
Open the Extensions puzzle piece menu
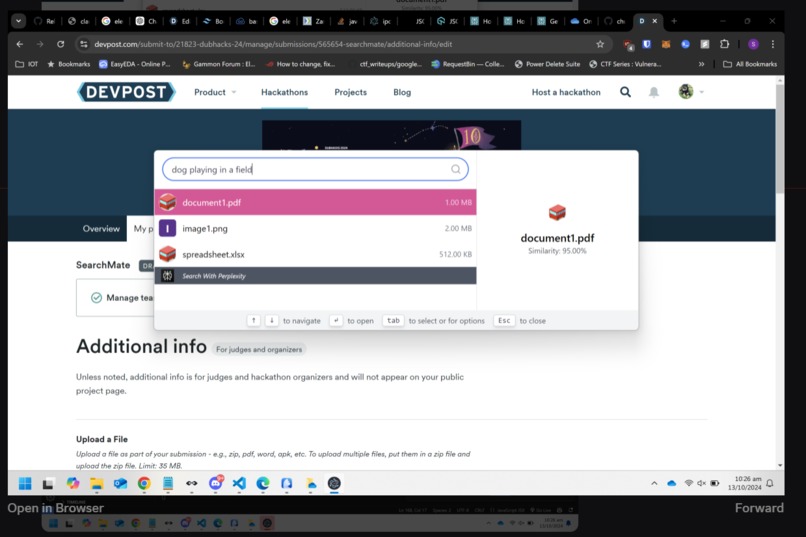(724, 44)
